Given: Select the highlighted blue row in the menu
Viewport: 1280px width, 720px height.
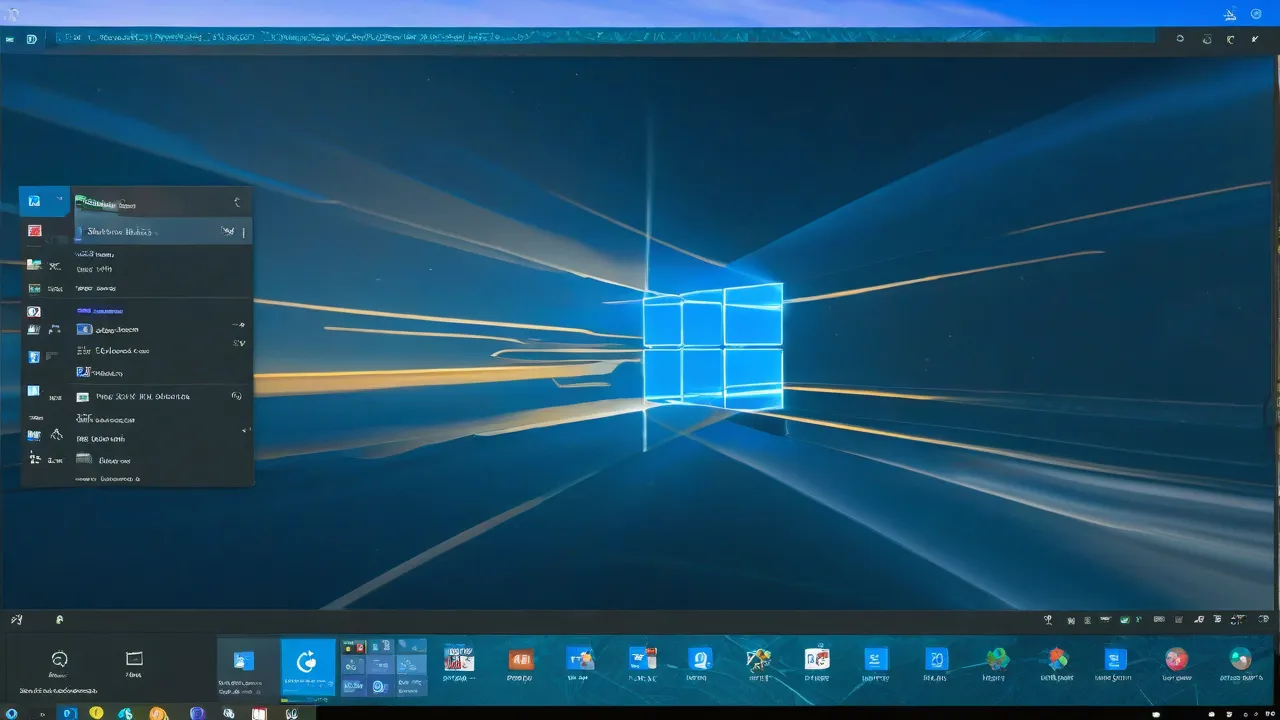Looking at the screenshot, I should pyautogui.click(x=162, y=231).
